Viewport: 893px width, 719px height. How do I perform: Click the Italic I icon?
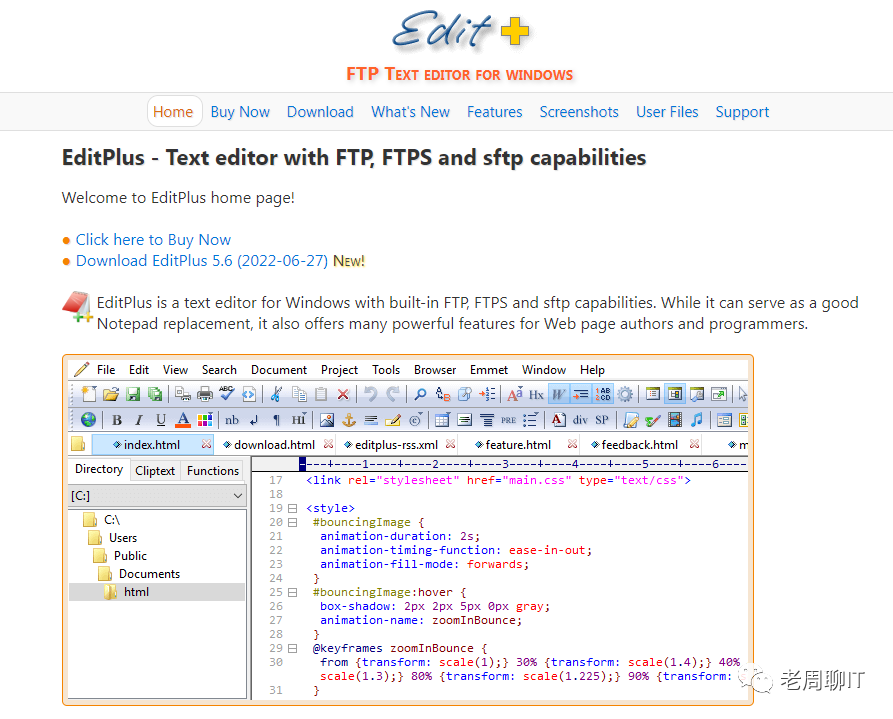click(x=138, y=420)
